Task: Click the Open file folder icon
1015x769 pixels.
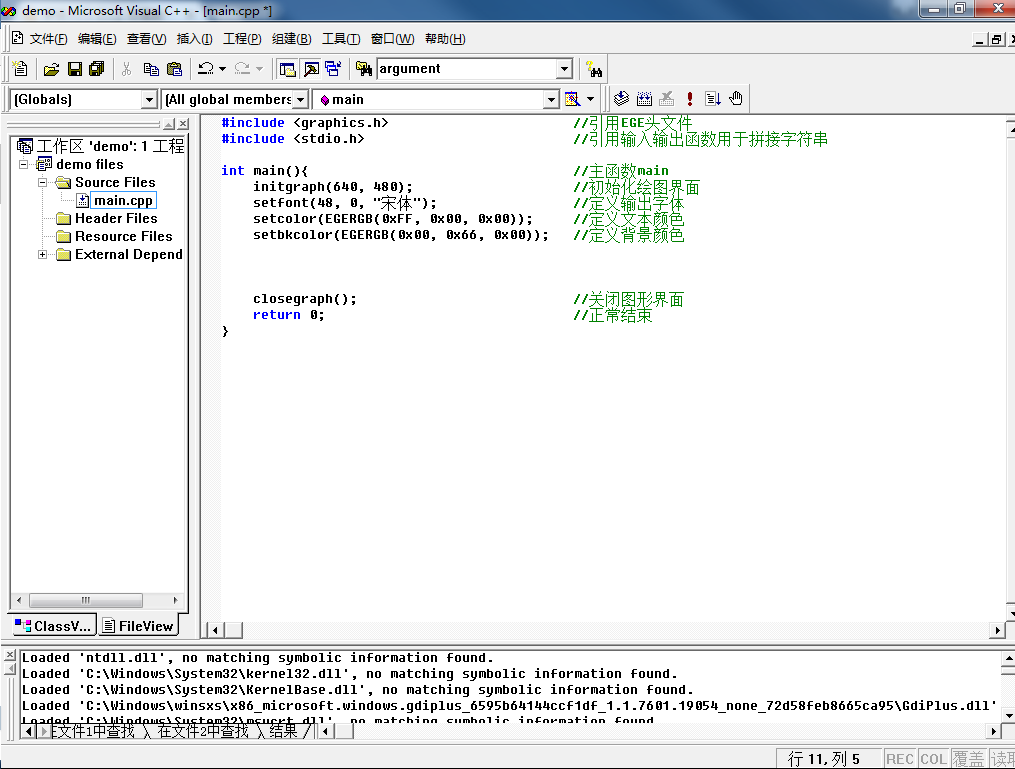Action: pos(51,69)
